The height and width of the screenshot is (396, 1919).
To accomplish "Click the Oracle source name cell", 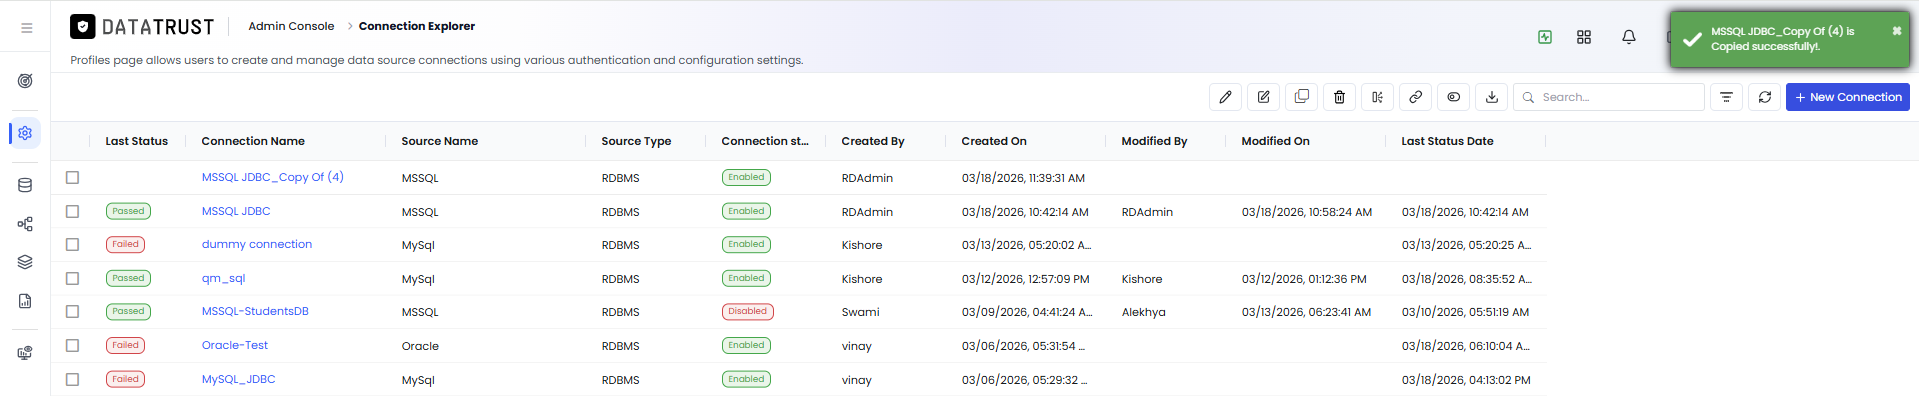I will click(x=420, y=346).
